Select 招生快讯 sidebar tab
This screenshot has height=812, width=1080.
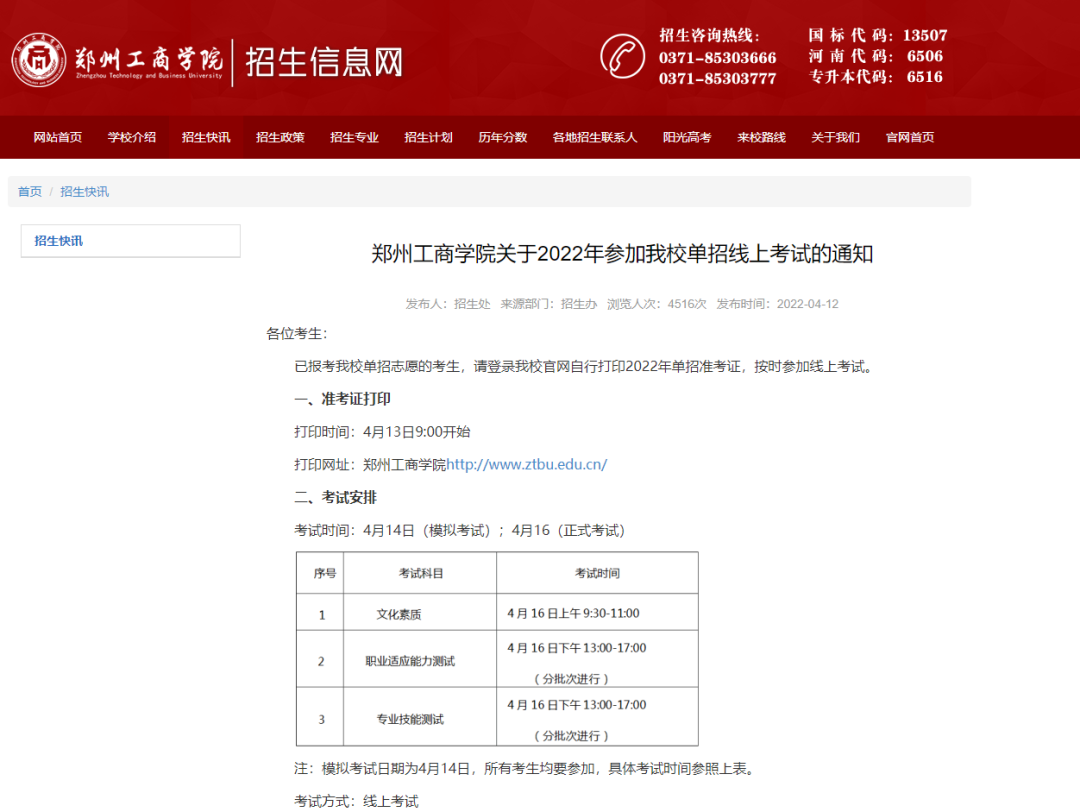point(59,241)
